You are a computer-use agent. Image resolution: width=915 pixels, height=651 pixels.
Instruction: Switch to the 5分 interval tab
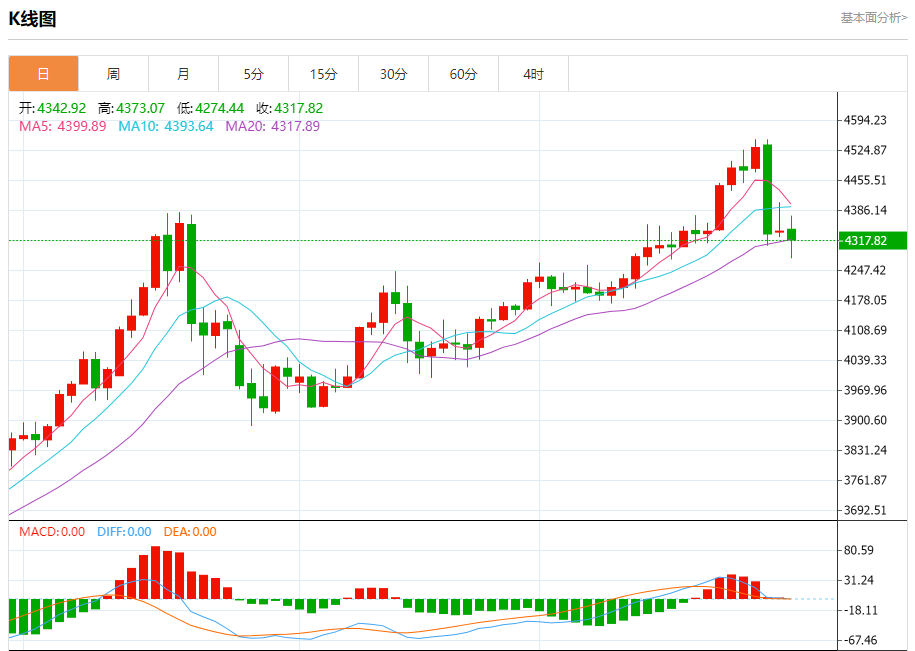(253, 74)
